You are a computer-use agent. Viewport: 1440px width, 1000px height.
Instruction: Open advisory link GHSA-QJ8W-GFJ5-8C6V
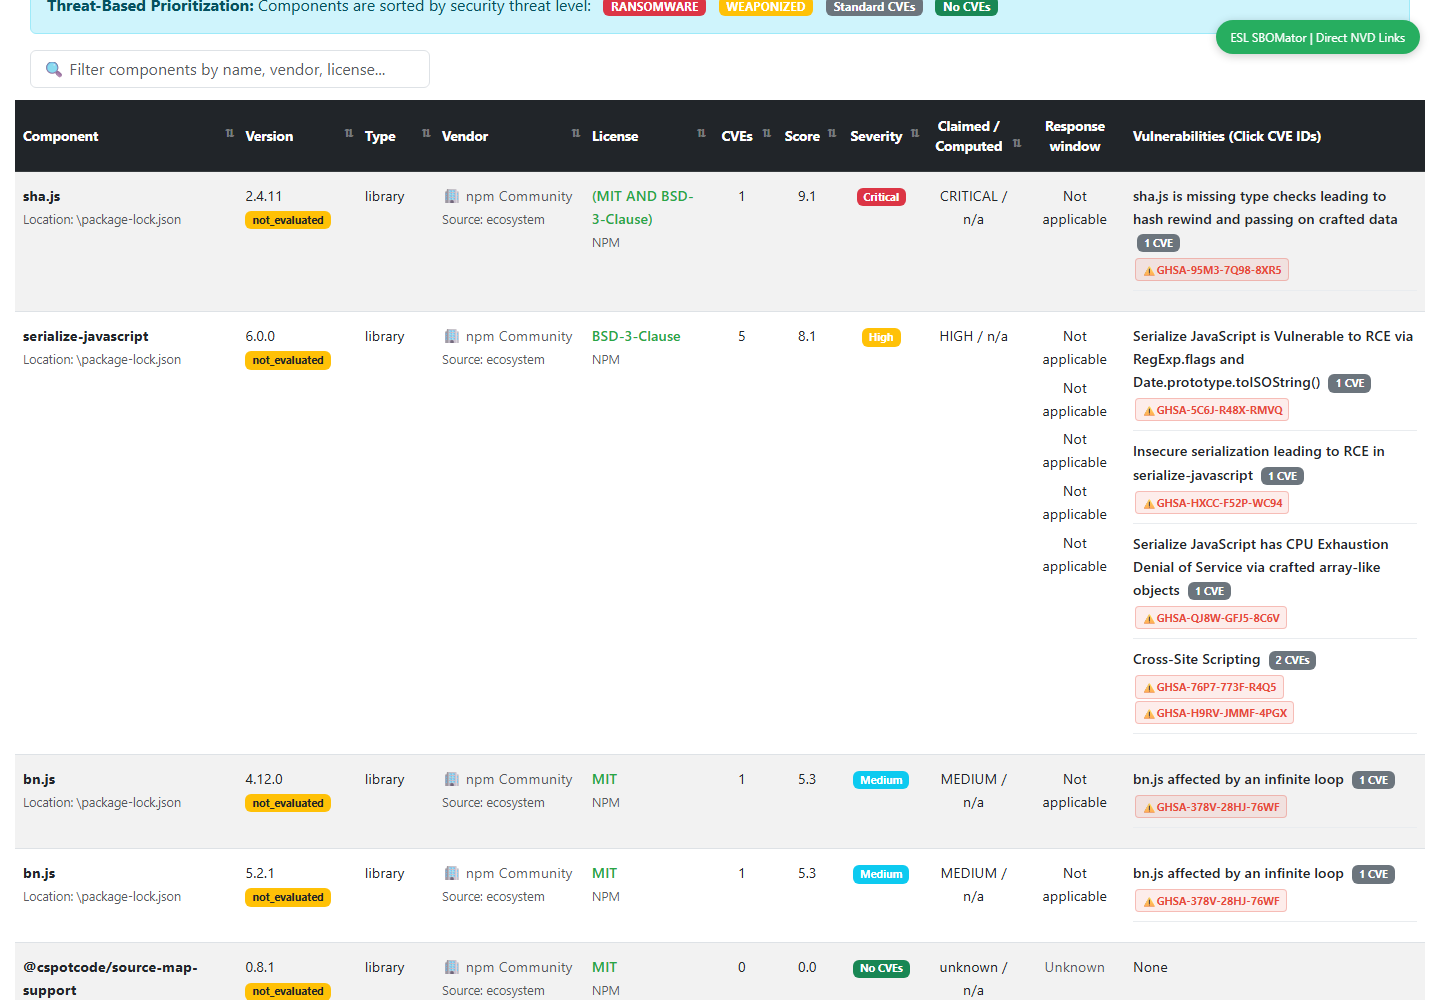coord(1211,618)
